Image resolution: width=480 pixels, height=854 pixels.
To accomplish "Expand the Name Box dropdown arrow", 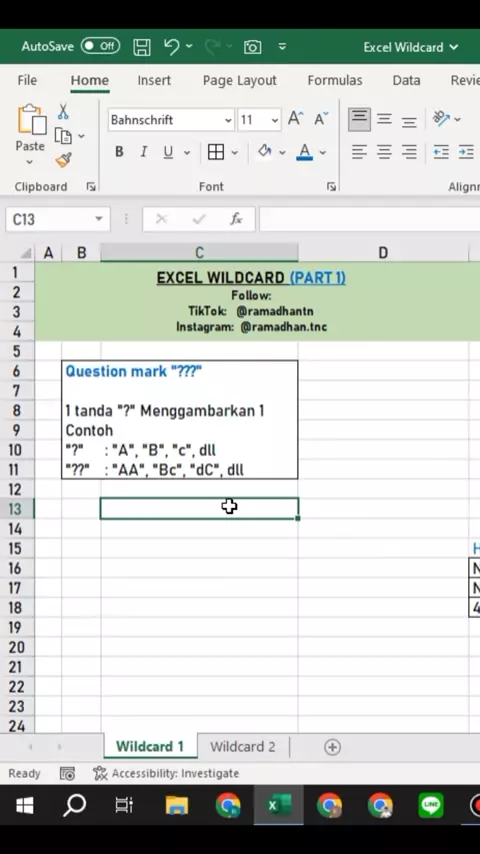I will pos(99,219).
